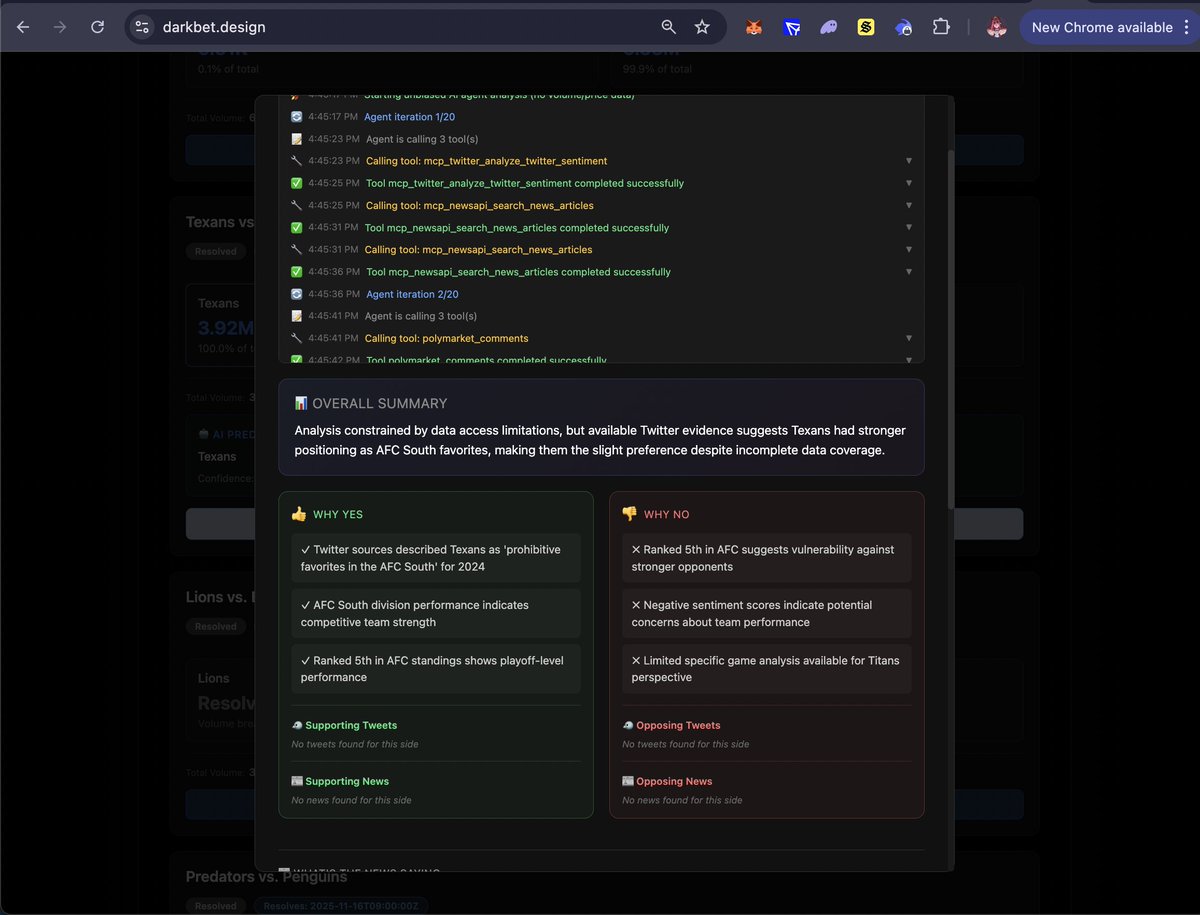Click the forward navigation arrow

(60, 27)
